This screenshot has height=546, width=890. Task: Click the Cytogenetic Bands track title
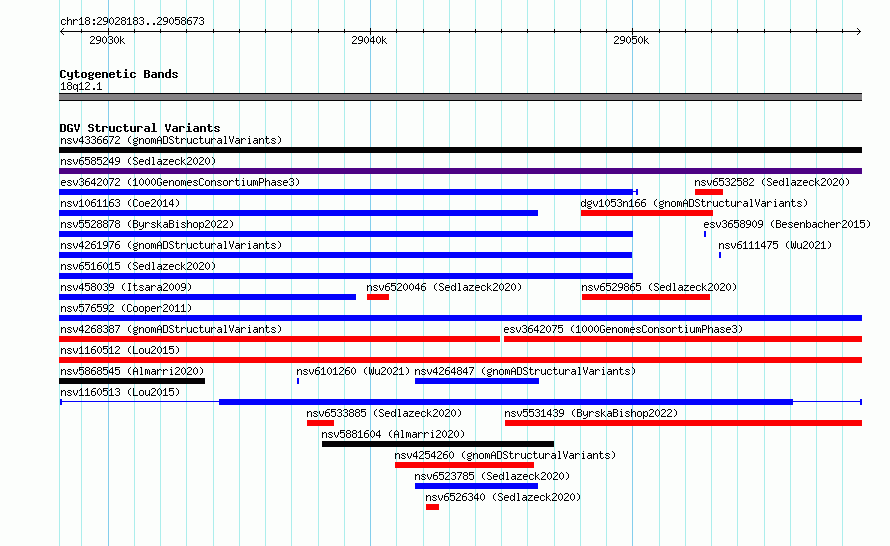(119, 74)
